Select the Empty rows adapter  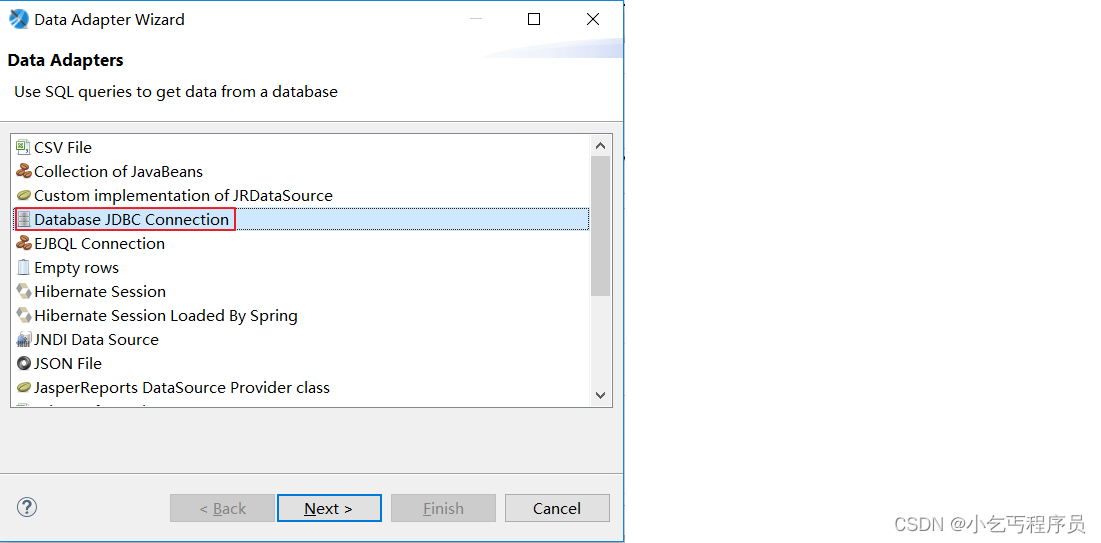pos(301,268)
